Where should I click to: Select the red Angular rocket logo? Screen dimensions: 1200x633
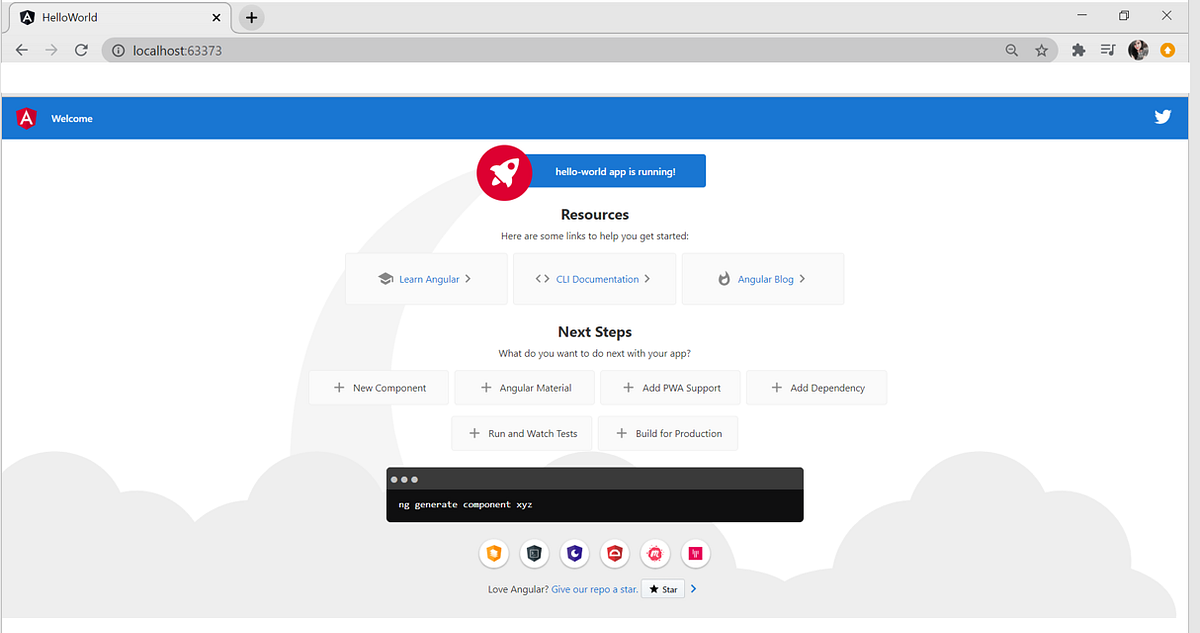[504, 172]
